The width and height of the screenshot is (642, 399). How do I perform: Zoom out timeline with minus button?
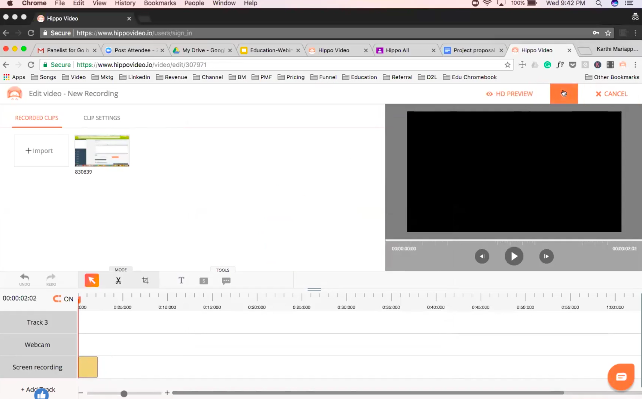[x=81, y=393]
